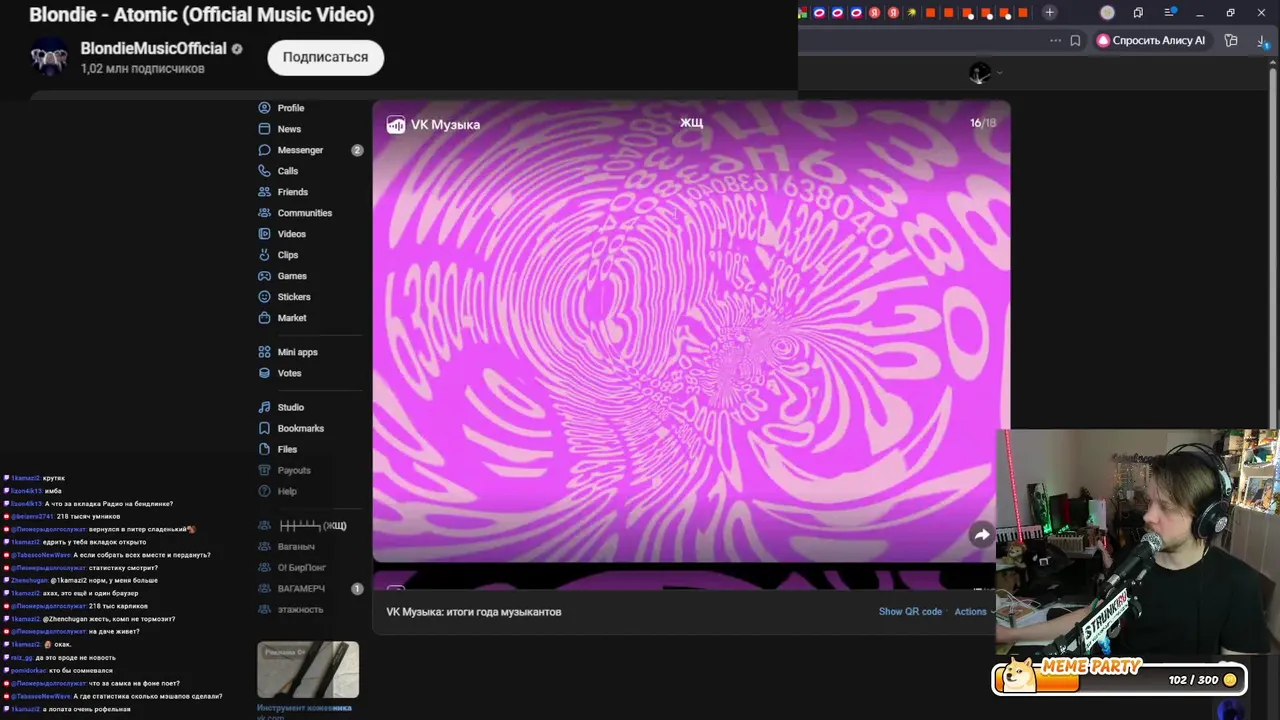
Task: Click the ЖЩ label atop the story
Action: pyautogui.click(x=691, y=123)
